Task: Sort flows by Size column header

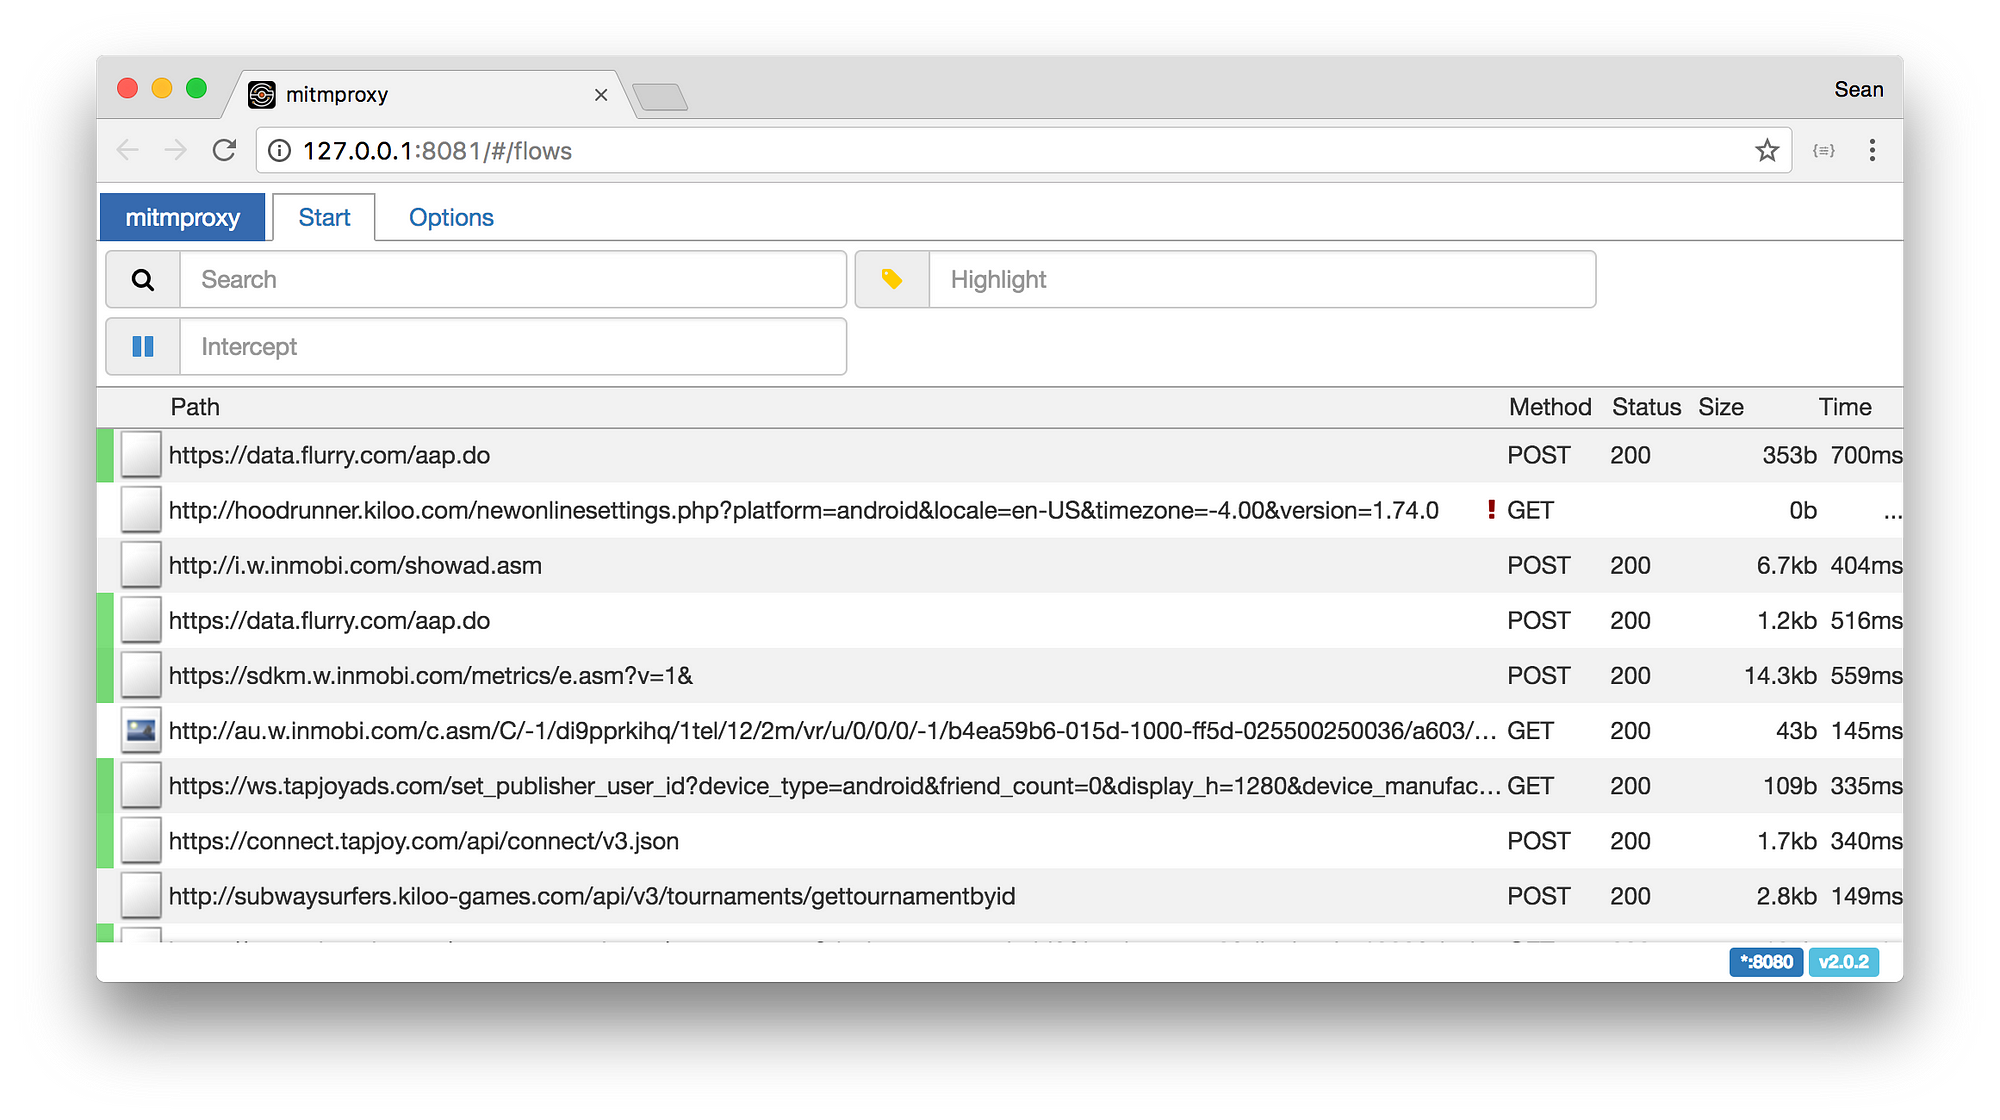Action: coord(1721,407)
